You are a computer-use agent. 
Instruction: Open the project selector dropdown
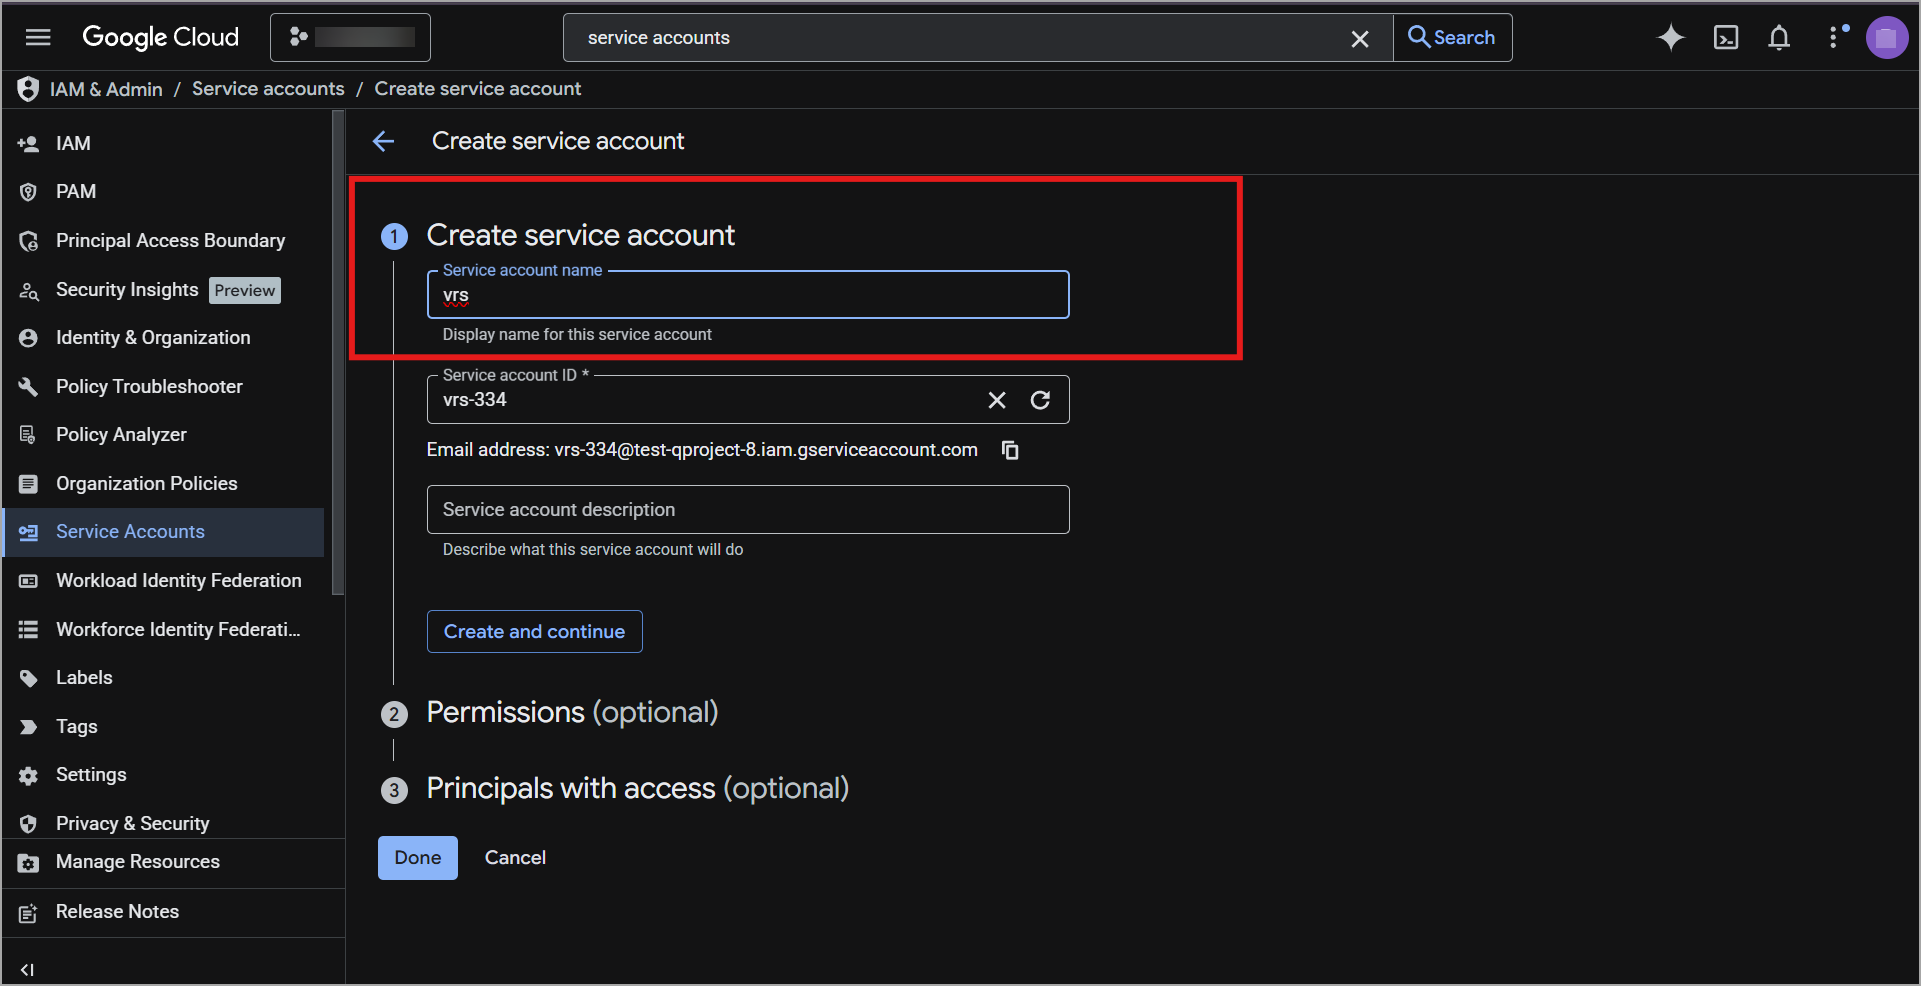[350, 38]
